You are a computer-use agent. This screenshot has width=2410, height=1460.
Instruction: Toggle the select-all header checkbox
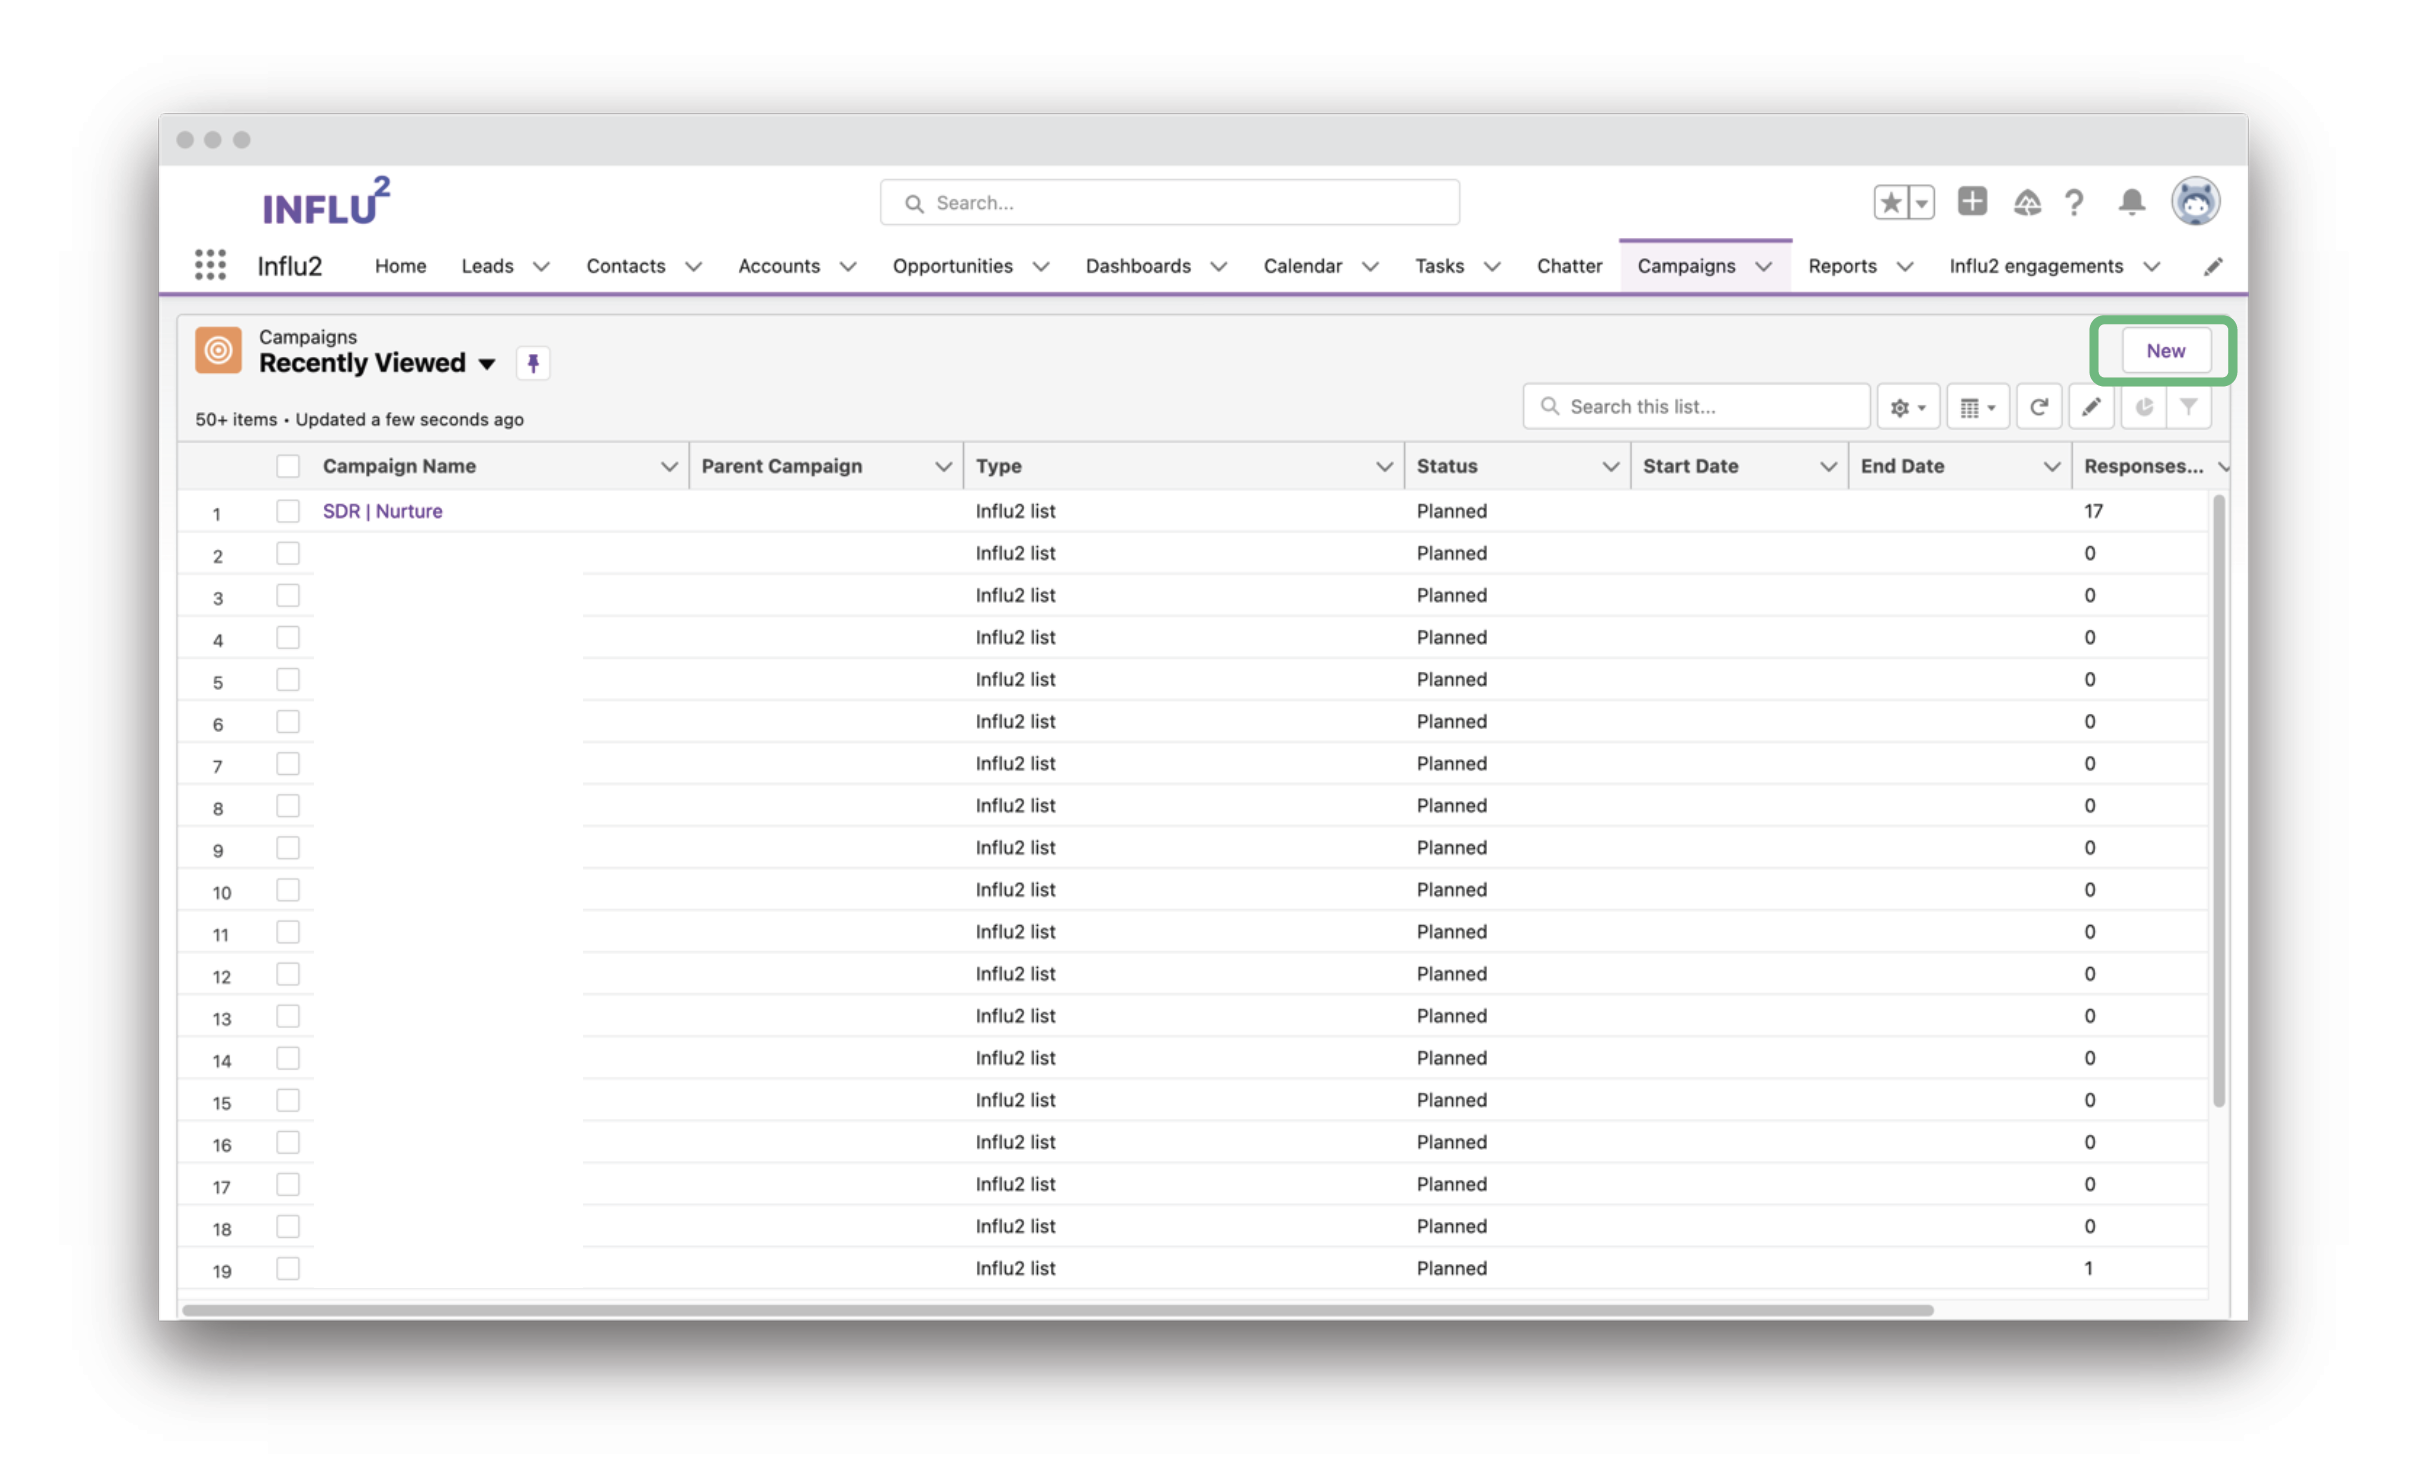tap(288, 466)
